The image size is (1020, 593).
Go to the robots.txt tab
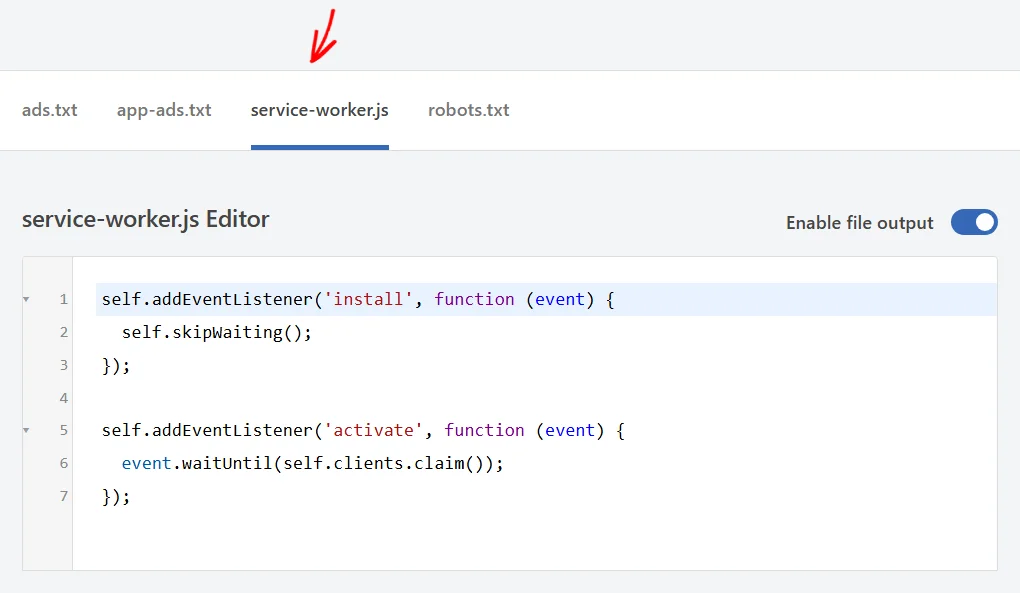tap(468, 110)
